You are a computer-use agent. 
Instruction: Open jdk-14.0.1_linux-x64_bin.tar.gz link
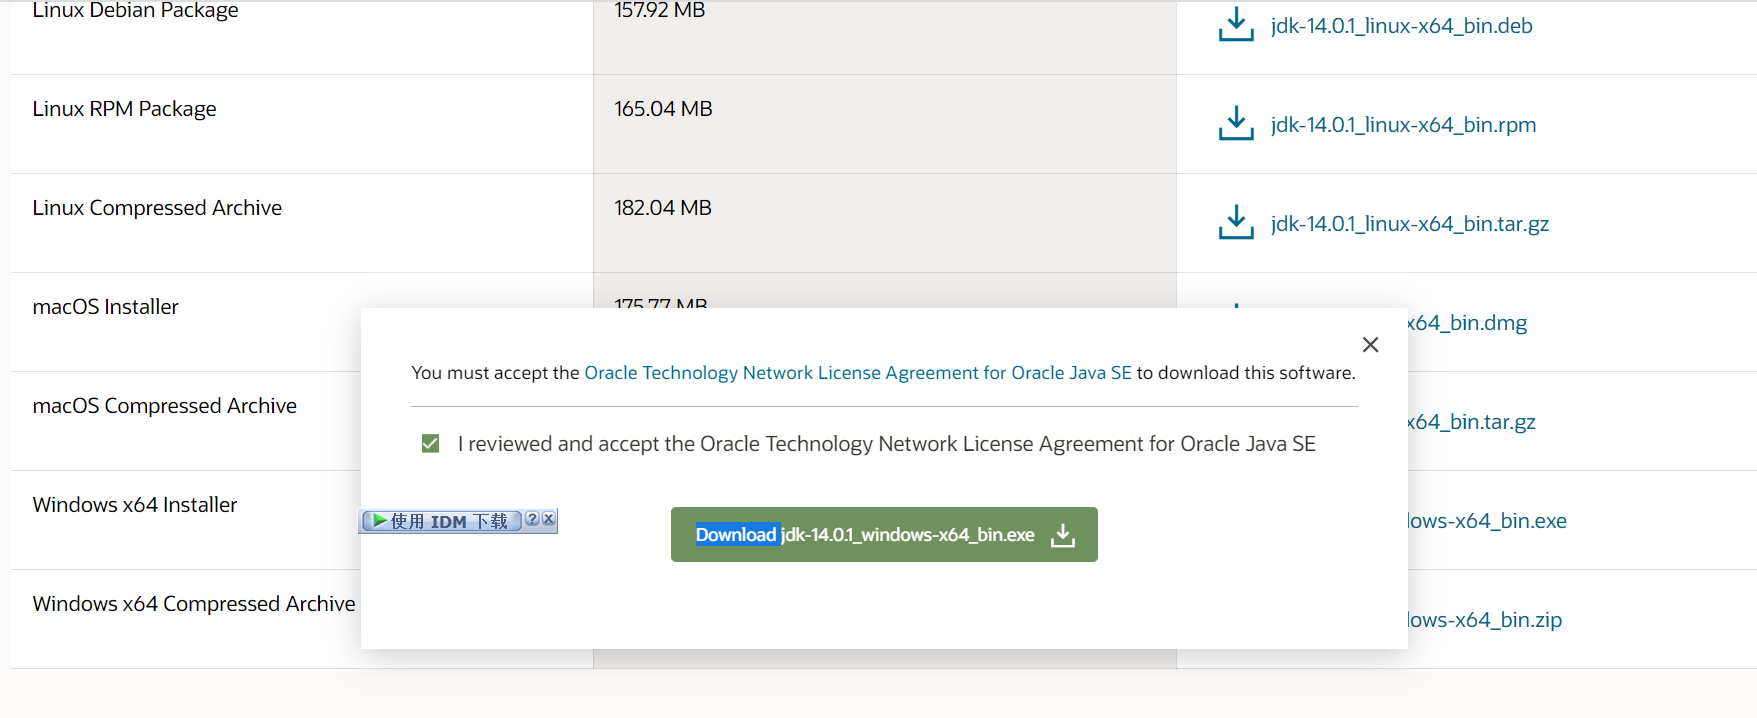1410,224
